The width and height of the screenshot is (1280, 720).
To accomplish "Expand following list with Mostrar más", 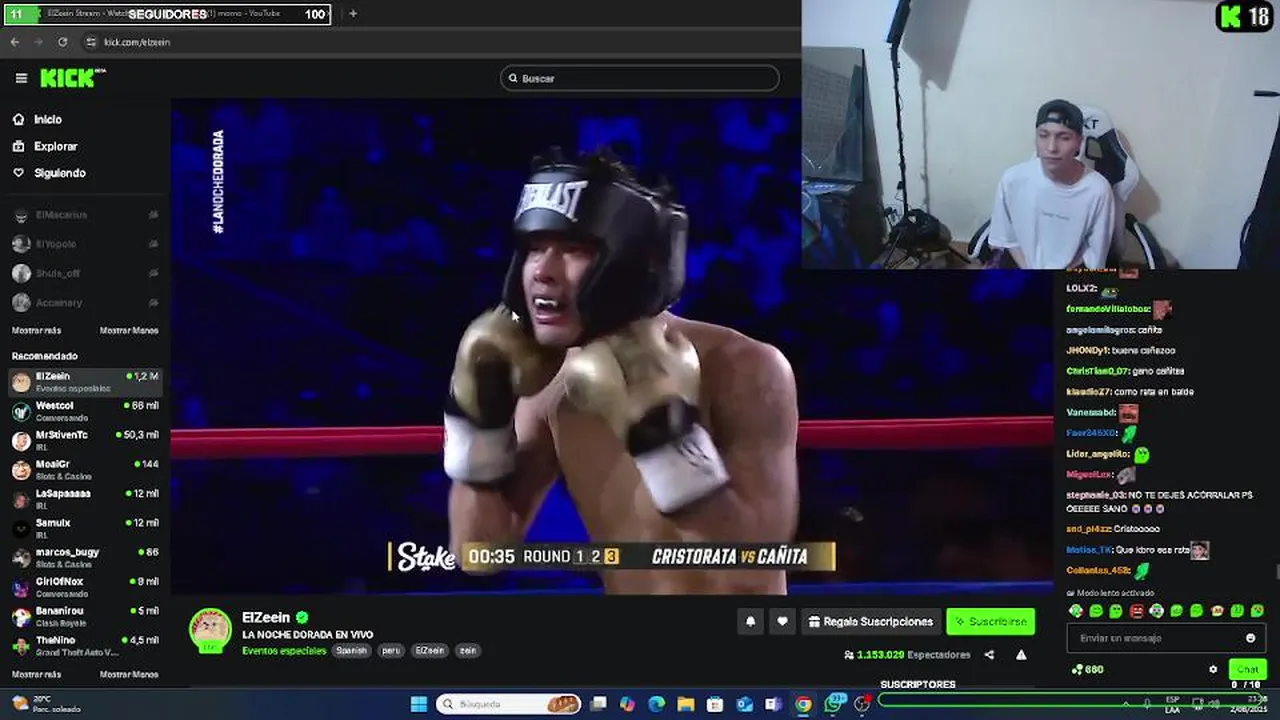I will [x=36, y=330].
